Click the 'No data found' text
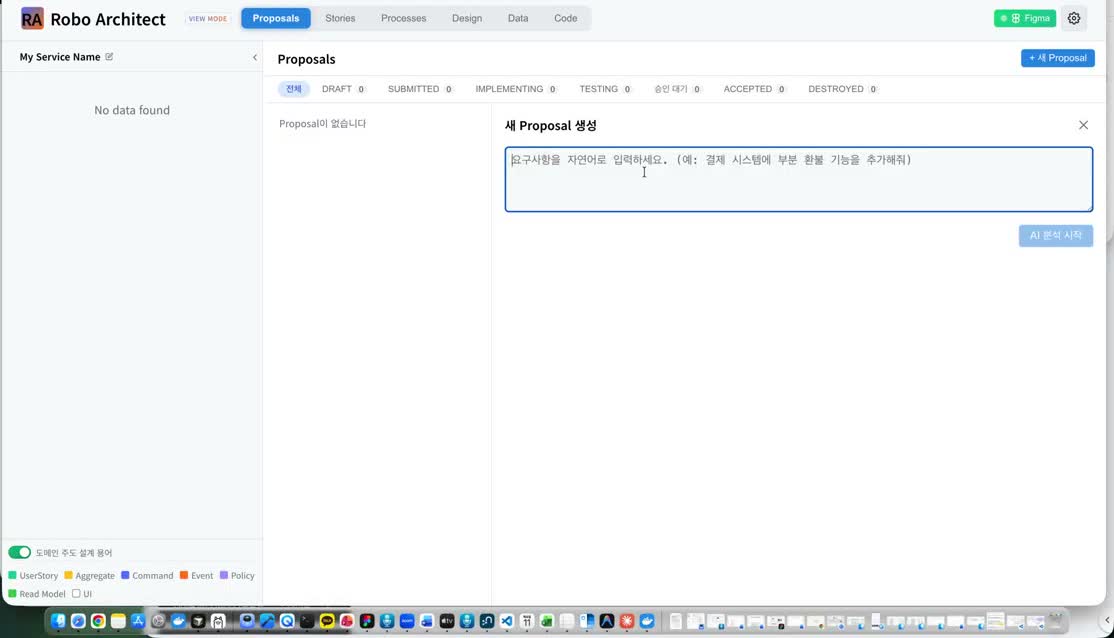 pyautogui.click(x=132, y=110)
